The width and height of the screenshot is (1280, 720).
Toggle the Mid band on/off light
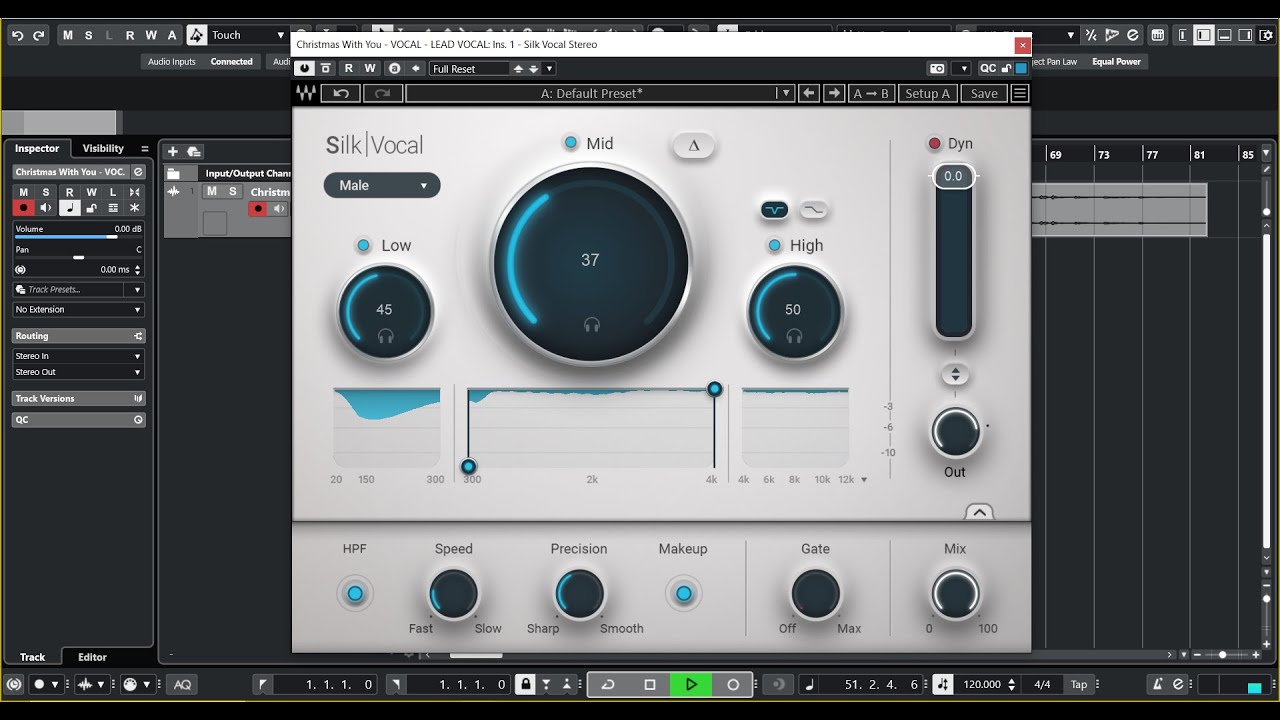point(571,143)
